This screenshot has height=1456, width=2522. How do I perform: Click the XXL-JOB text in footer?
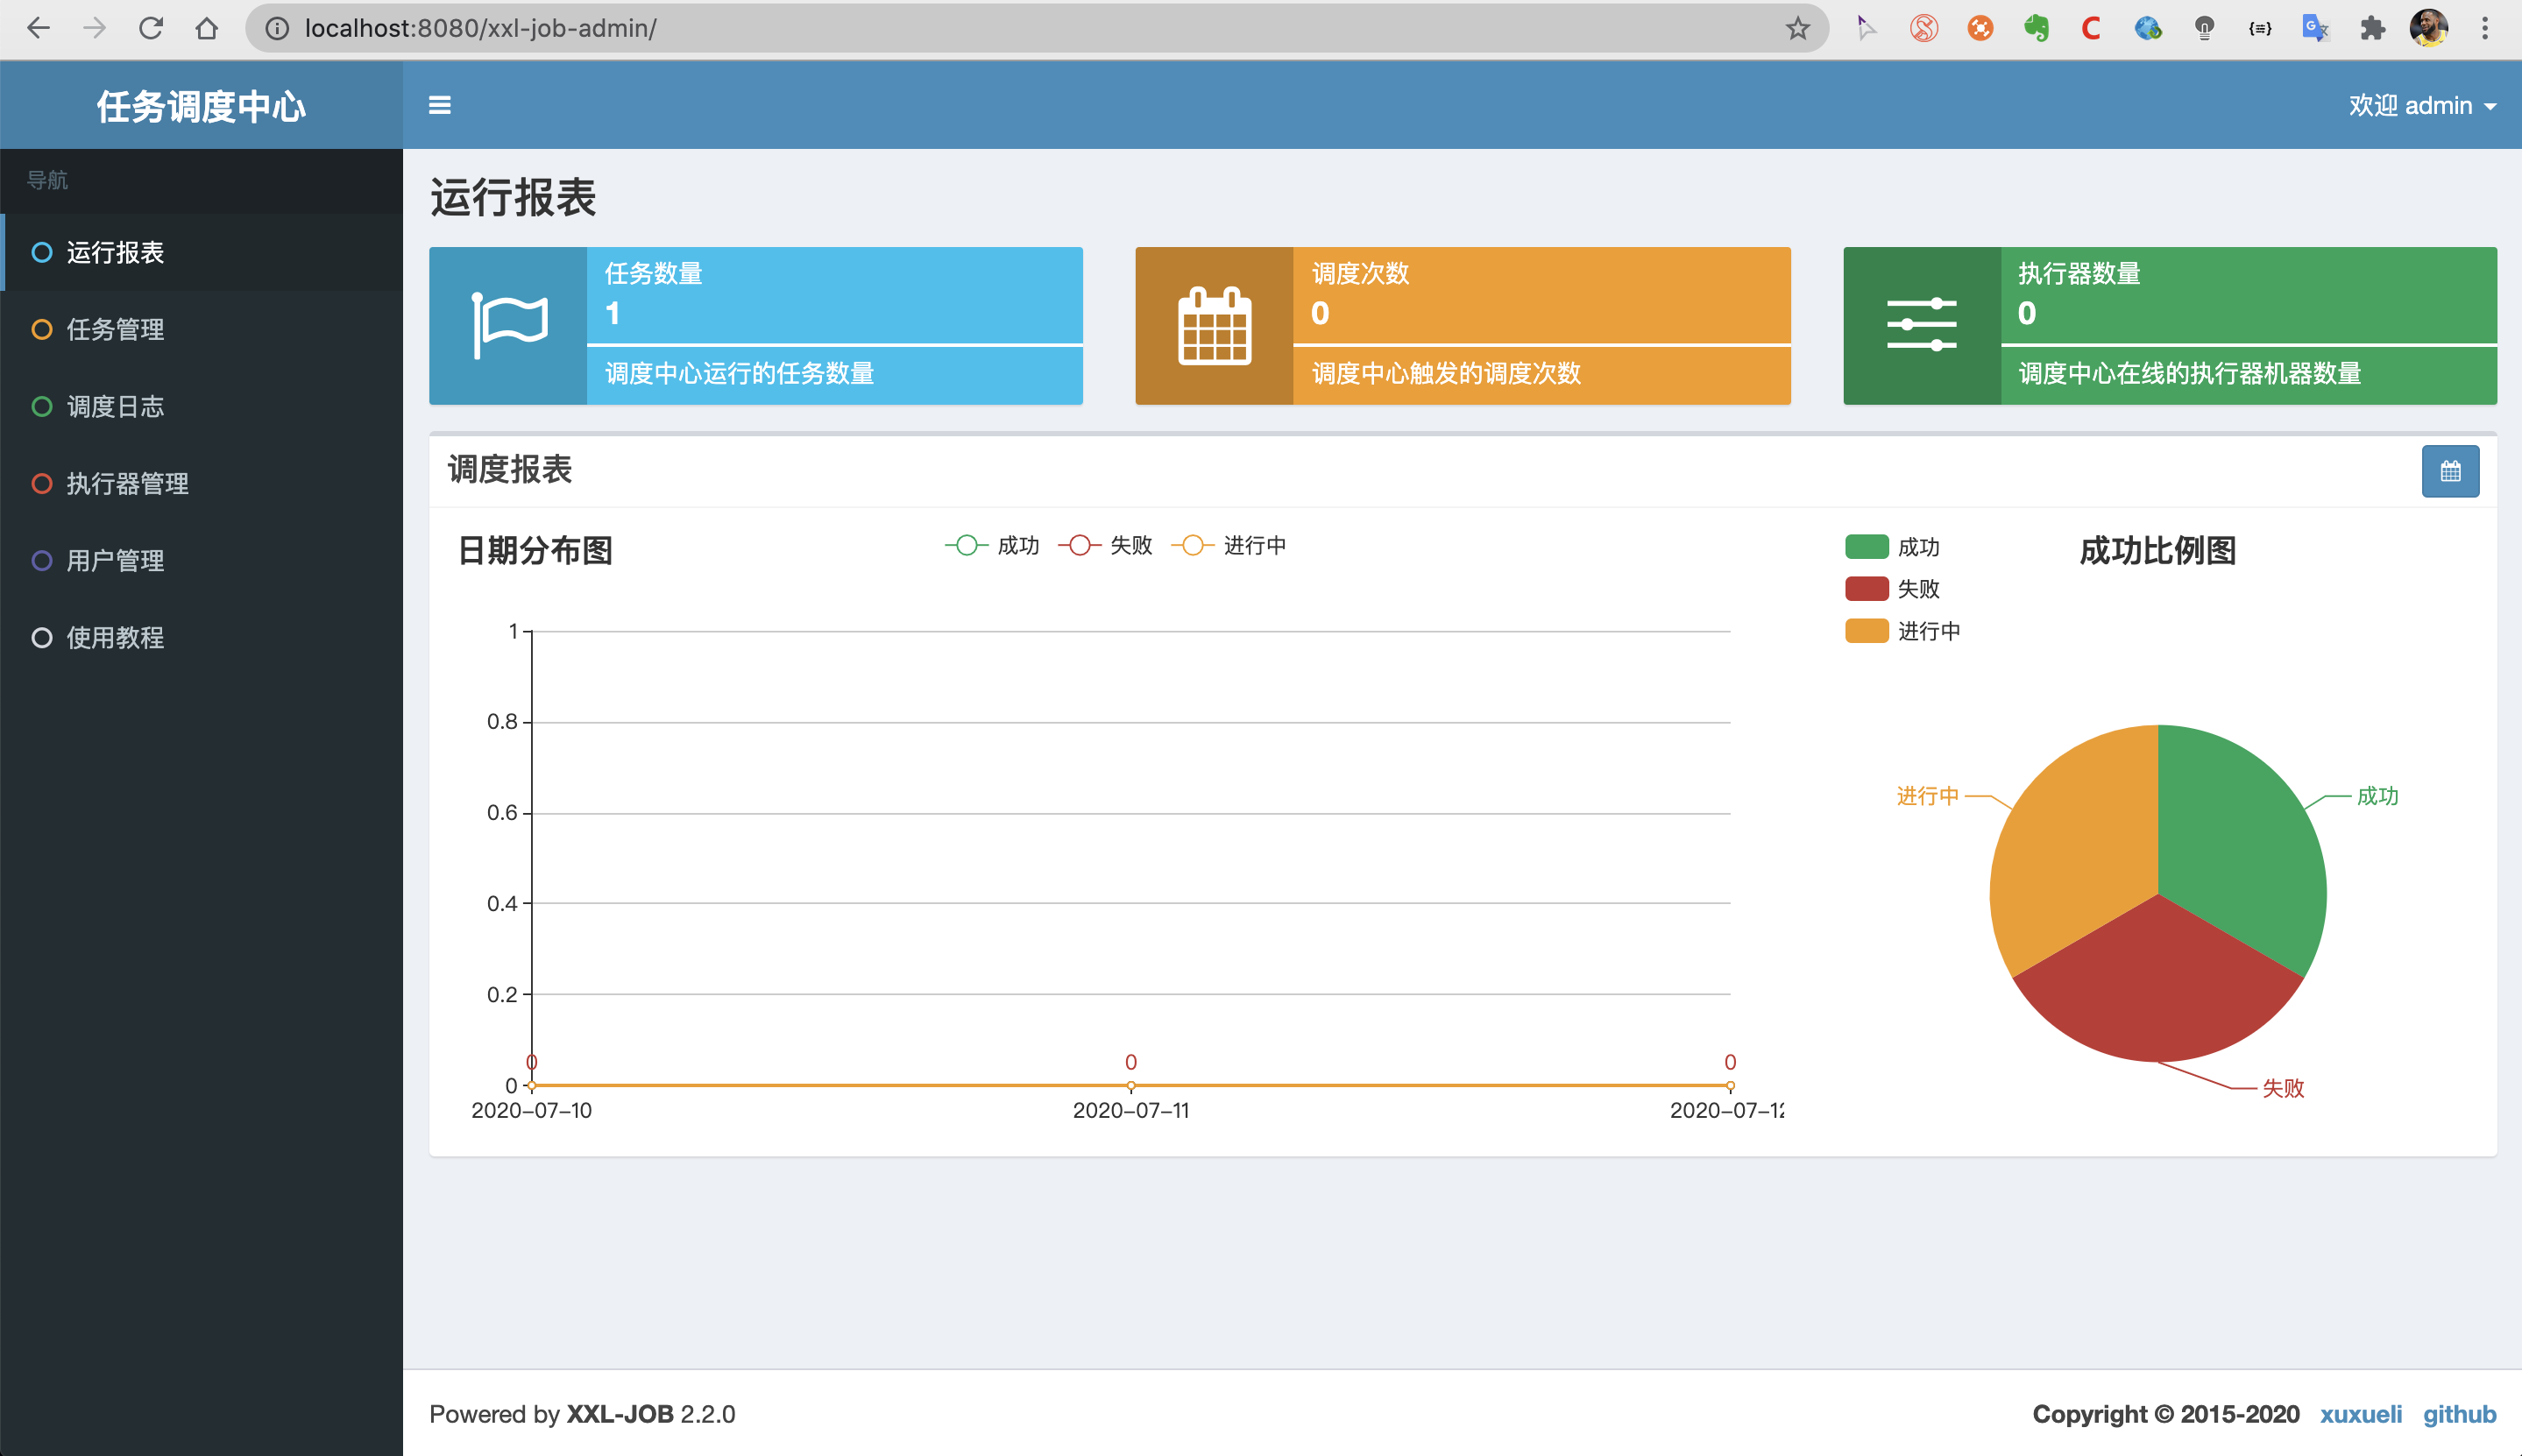pos(620,1414)
